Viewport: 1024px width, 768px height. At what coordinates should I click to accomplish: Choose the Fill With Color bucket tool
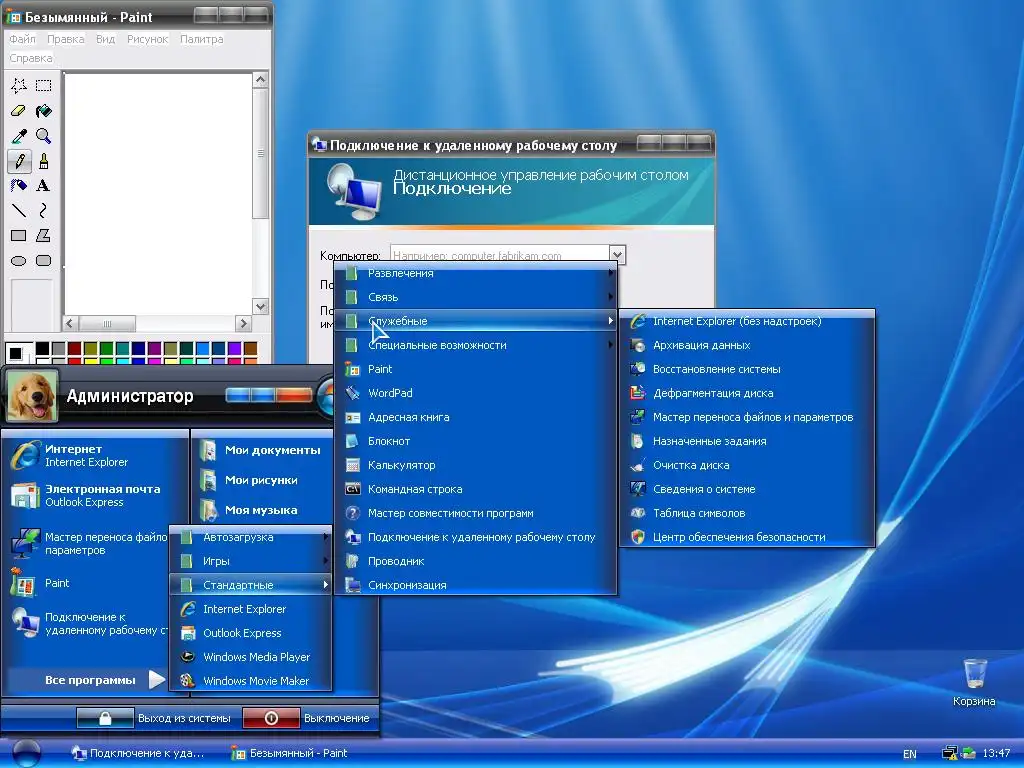click(x=44, y=111)
